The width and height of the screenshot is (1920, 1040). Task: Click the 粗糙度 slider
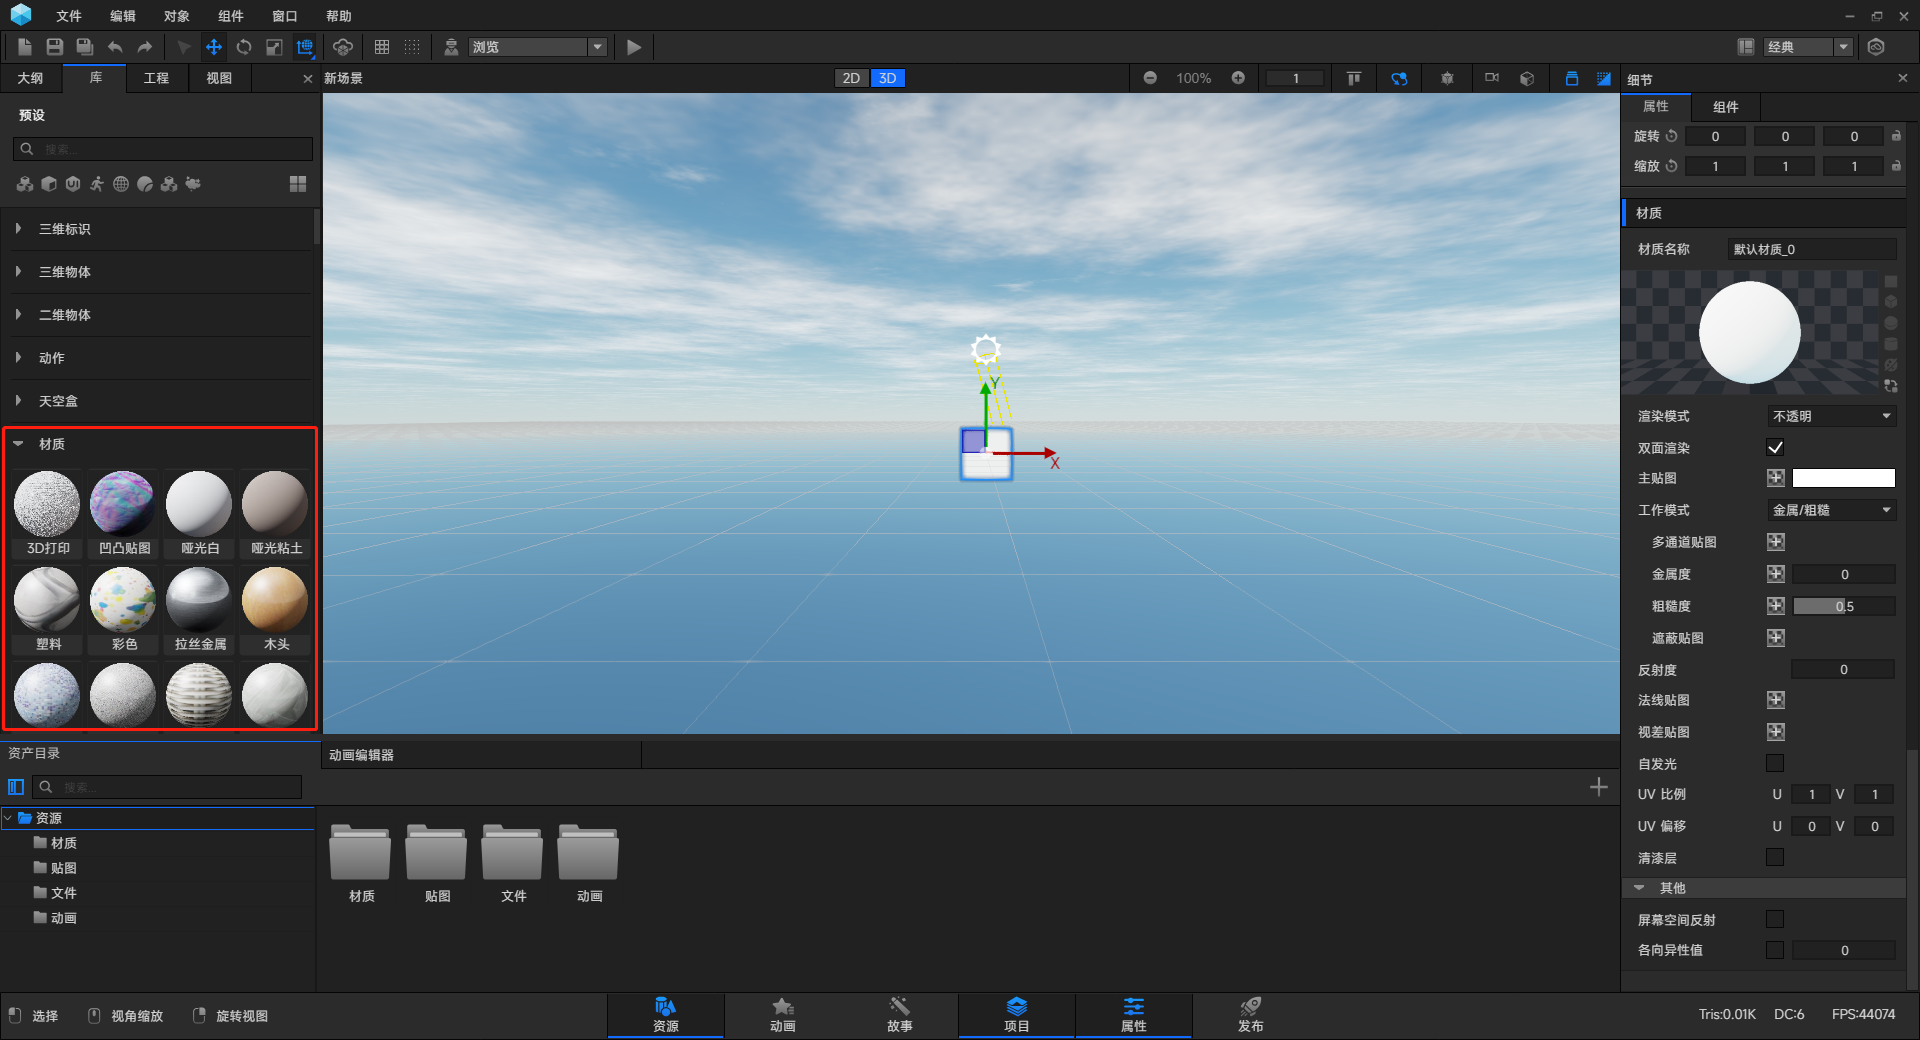(1844, 606)
